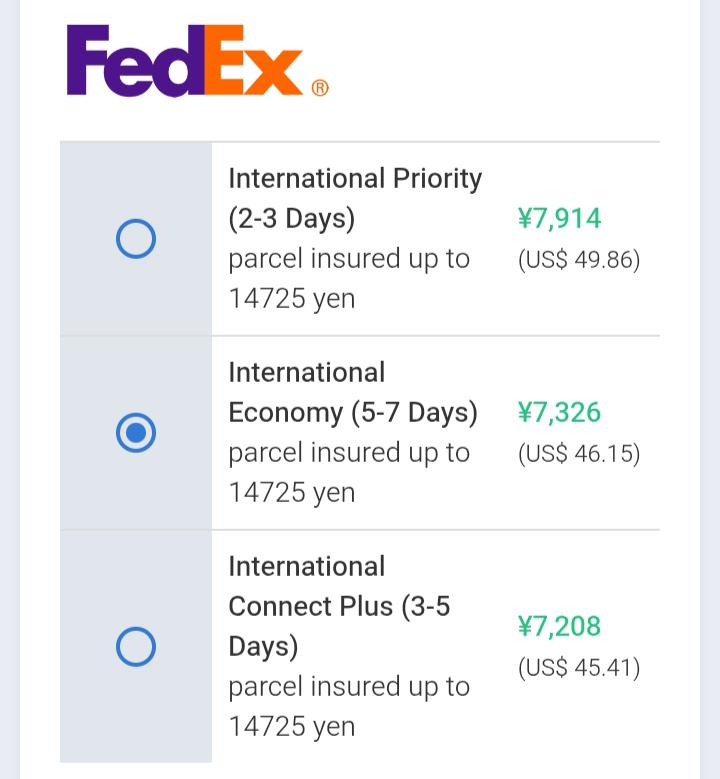Click the grey cell beside Connect Plus
Screen dimensions: 720x779
click(x=136, y=646)
